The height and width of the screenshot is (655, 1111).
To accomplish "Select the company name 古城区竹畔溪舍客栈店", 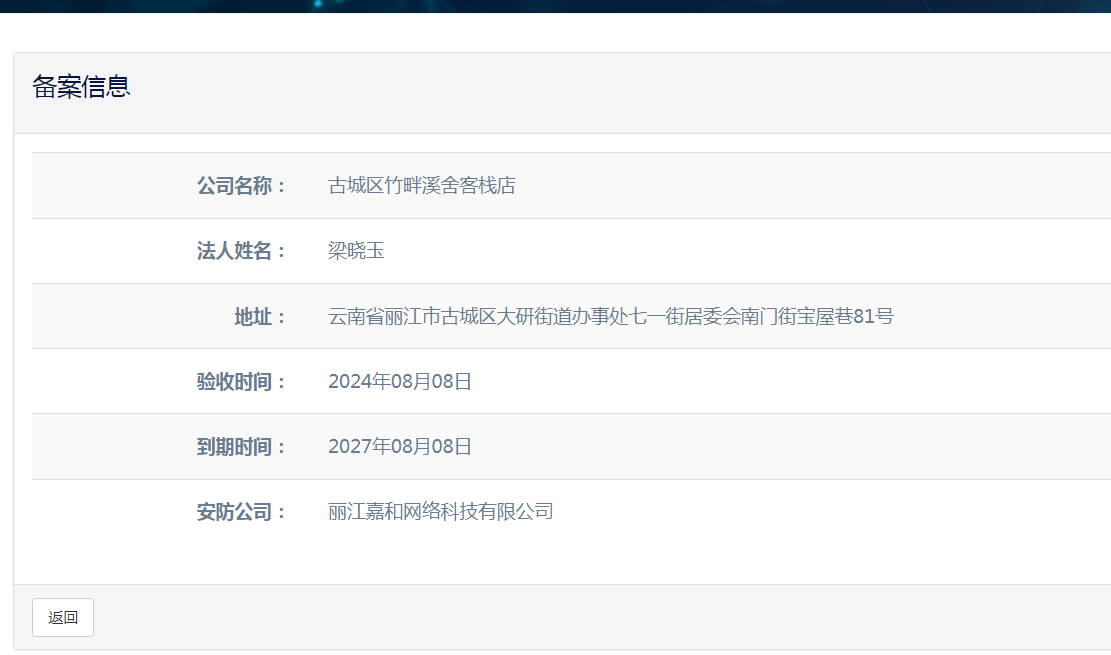I will (x=421, y=186).
